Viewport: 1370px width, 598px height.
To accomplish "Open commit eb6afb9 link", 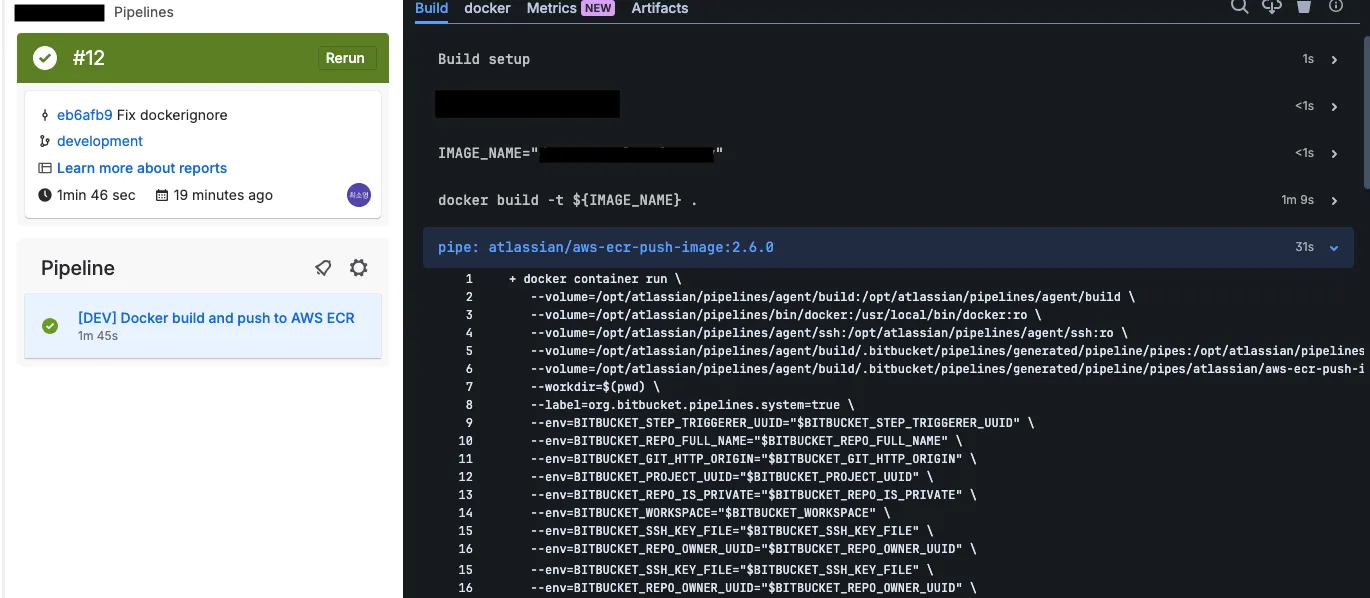I will click(x=84, y=115).
